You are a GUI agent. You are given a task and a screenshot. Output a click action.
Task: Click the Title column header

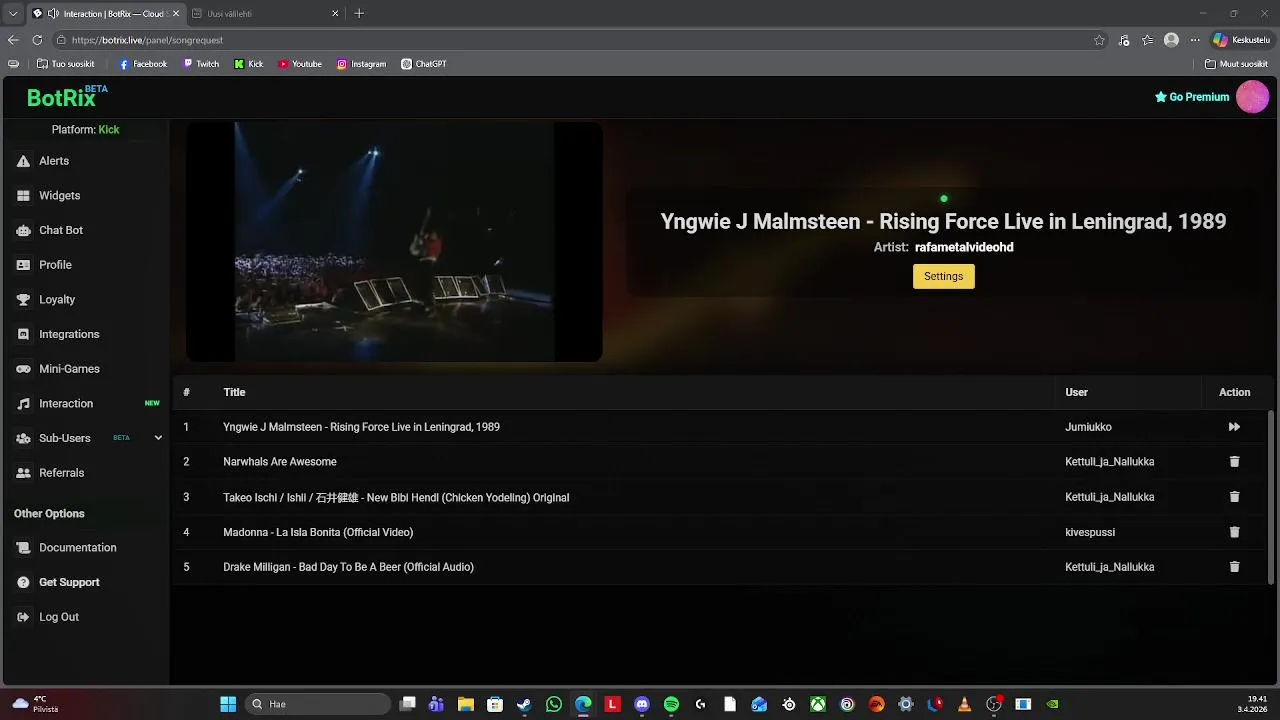(x=234, y=392)
